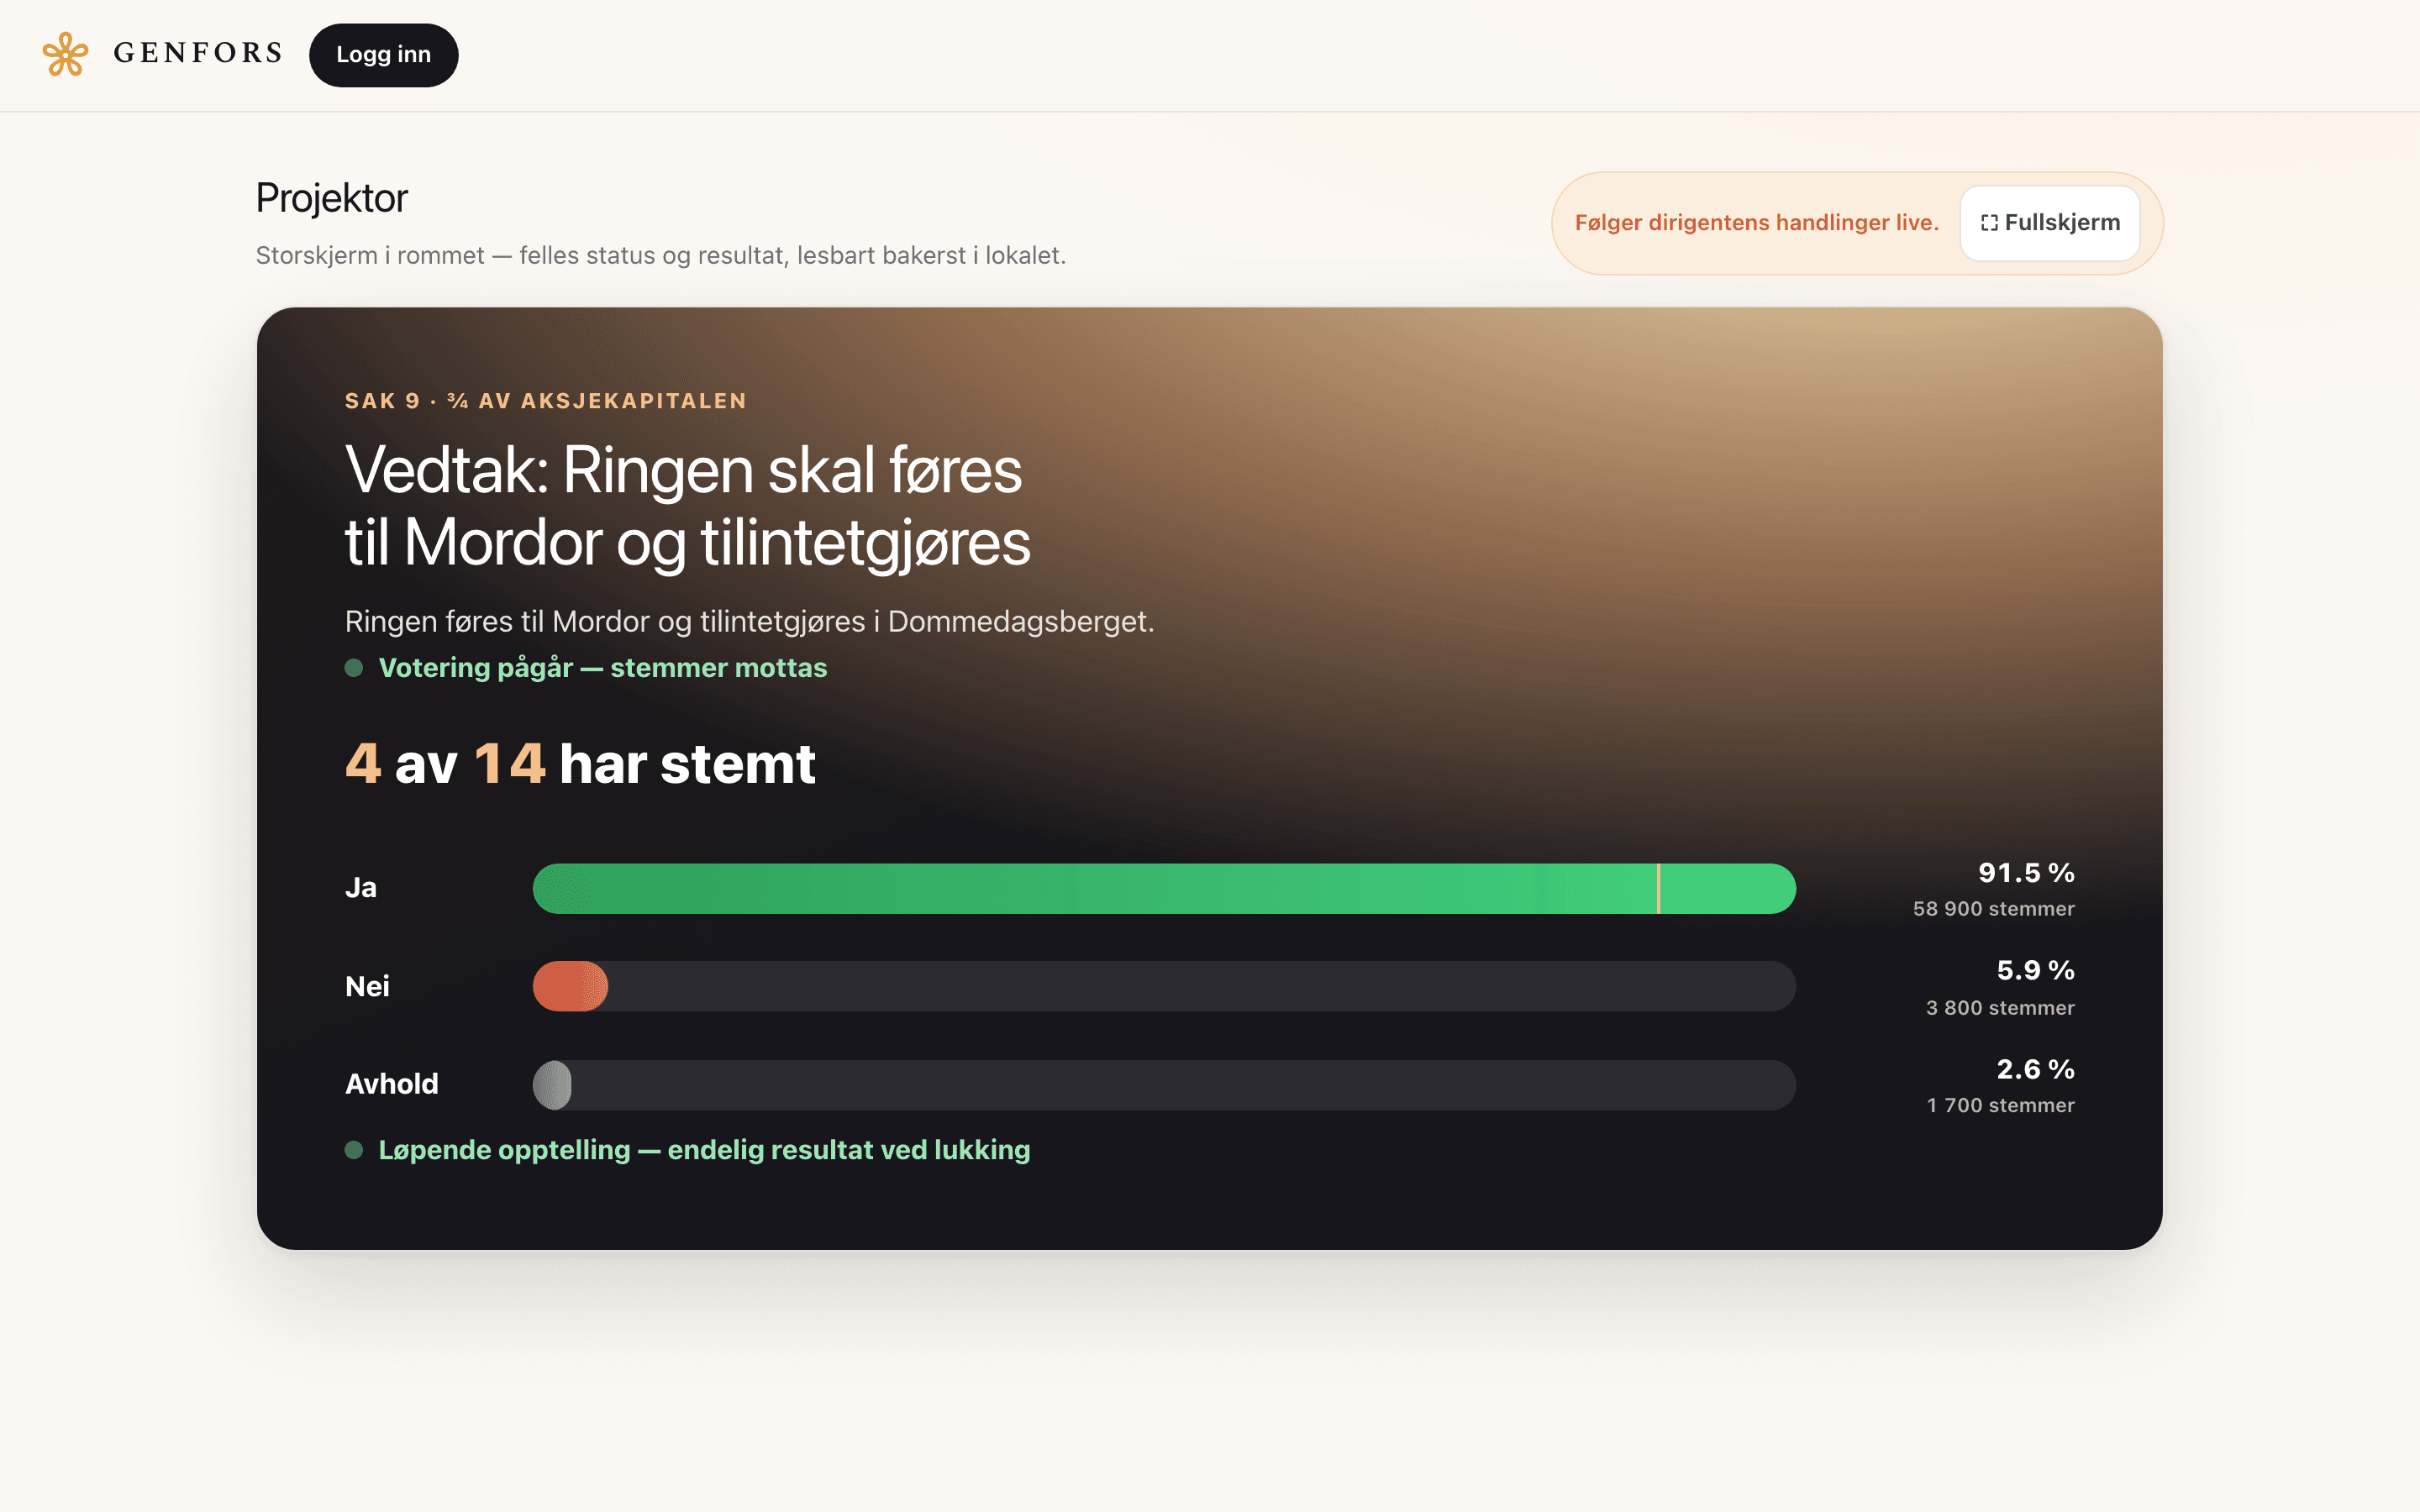Click the 91.5 % value
This screenshot has height=1512, width=2420.
pos(2026,873)
